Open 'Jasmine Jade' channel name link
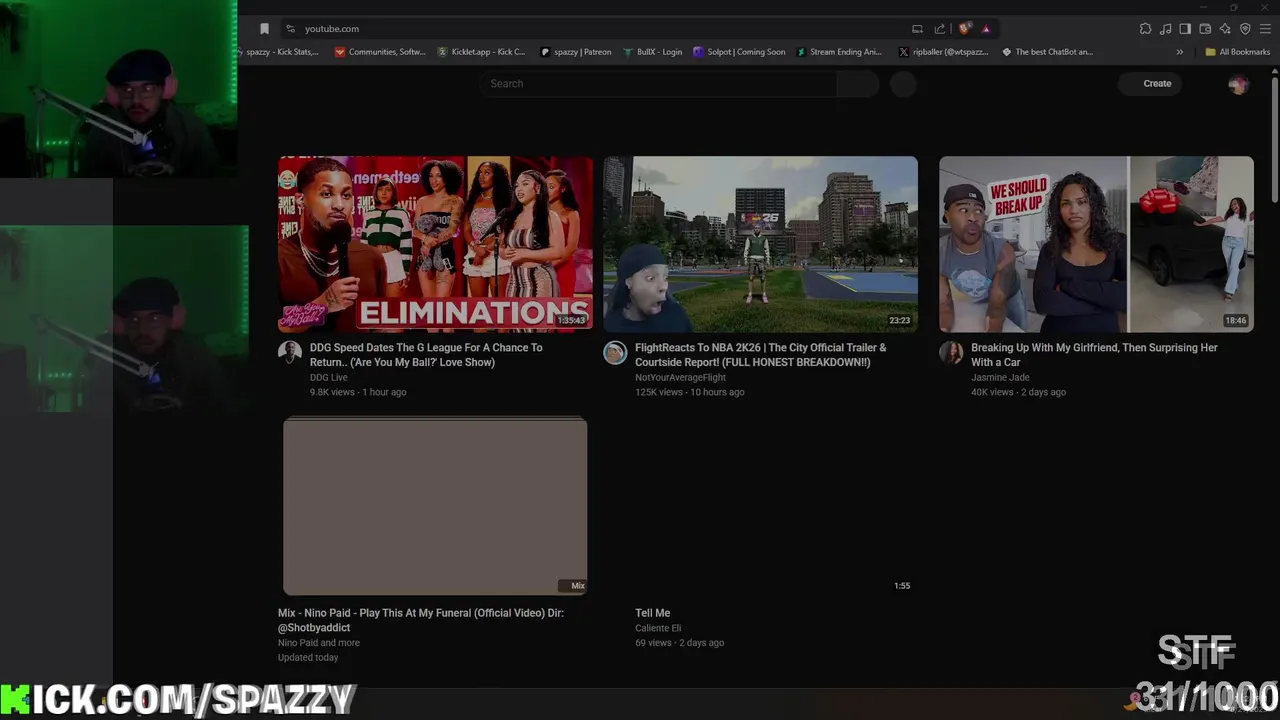The width and height of the screenshot is (1280, 720). point(1000,378)
